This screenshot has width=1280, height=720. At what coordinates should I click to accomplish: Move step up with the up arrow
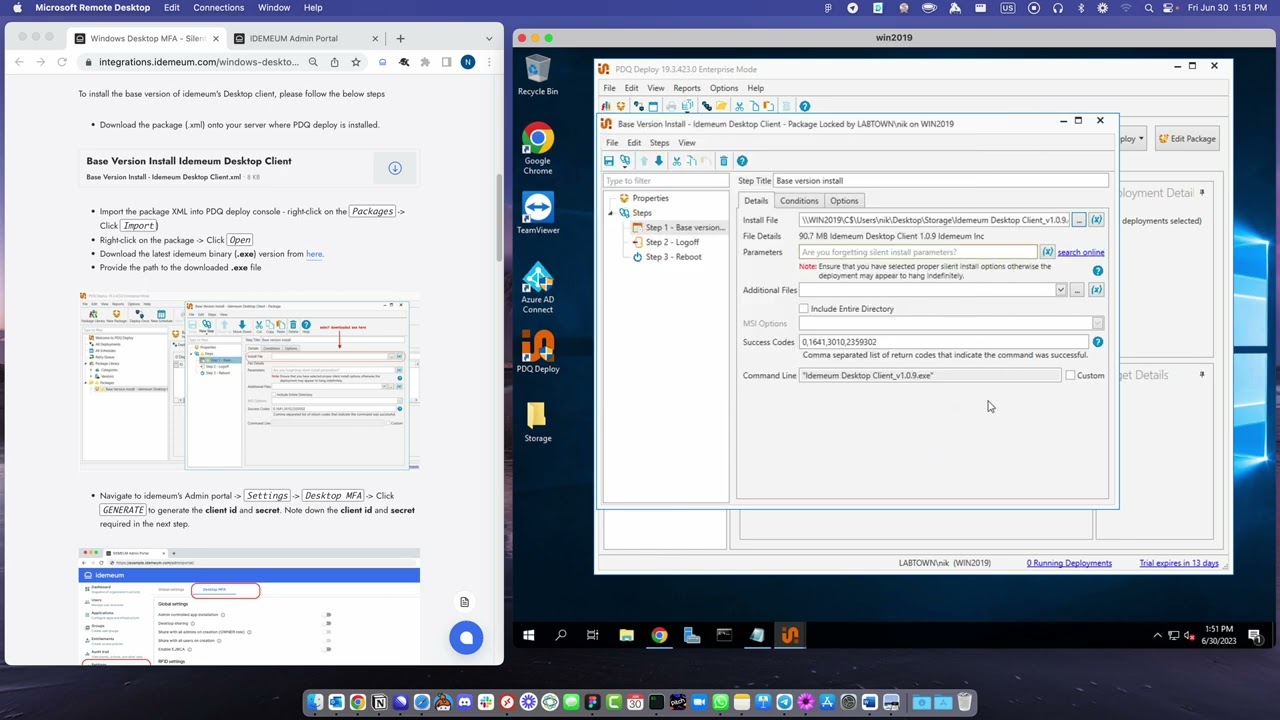[x=643, y=161]
